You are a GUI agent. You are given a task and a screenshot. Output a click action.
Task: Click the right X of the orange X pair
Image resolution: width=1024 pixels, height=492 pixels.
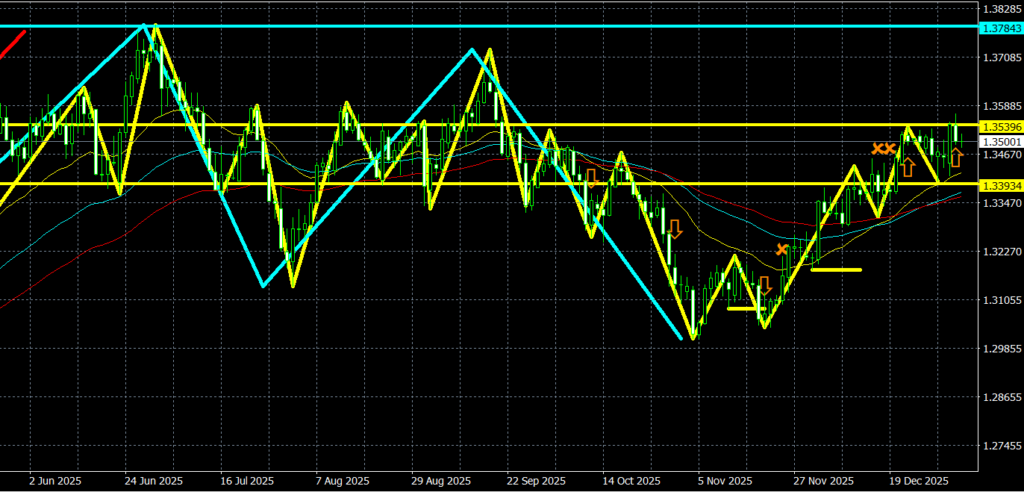(890, 148)
